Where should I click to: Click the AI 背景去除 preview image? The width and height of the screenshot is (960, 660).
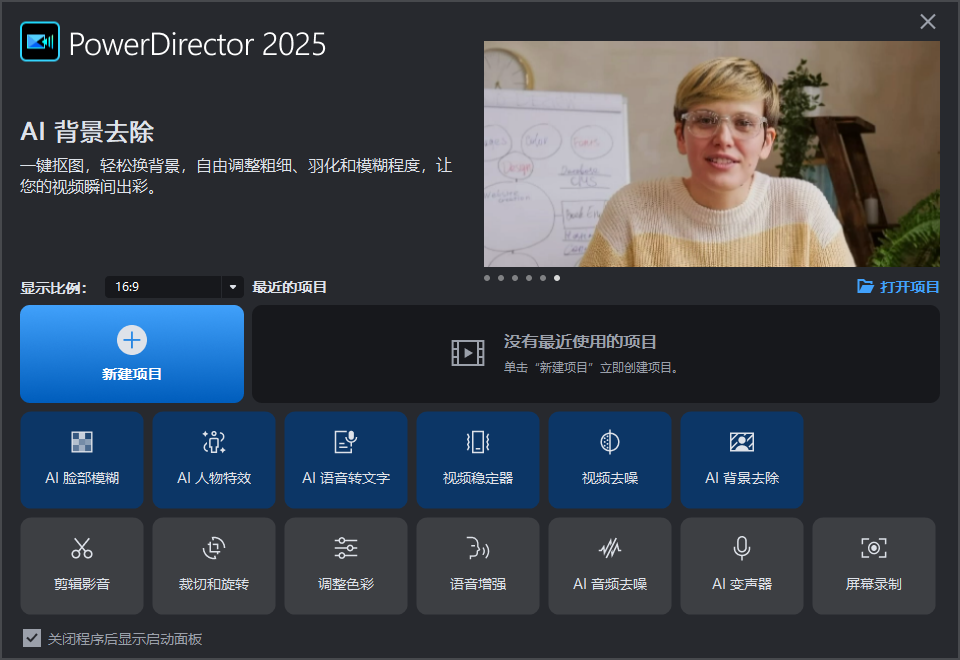pyautogui.click(x=711, y=154)
